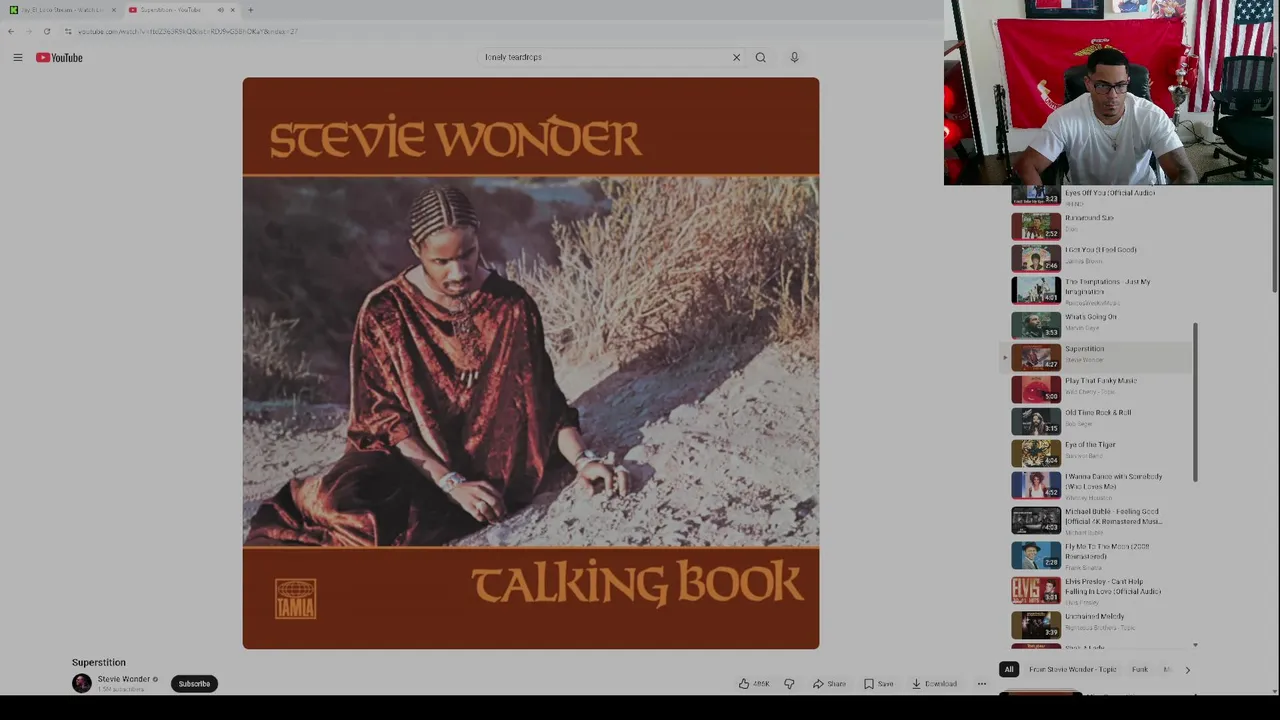Subscribe to Stevie Wonder channel
Screen dimensions: 1280x720
pyautogui.click(x=194, y=684)
